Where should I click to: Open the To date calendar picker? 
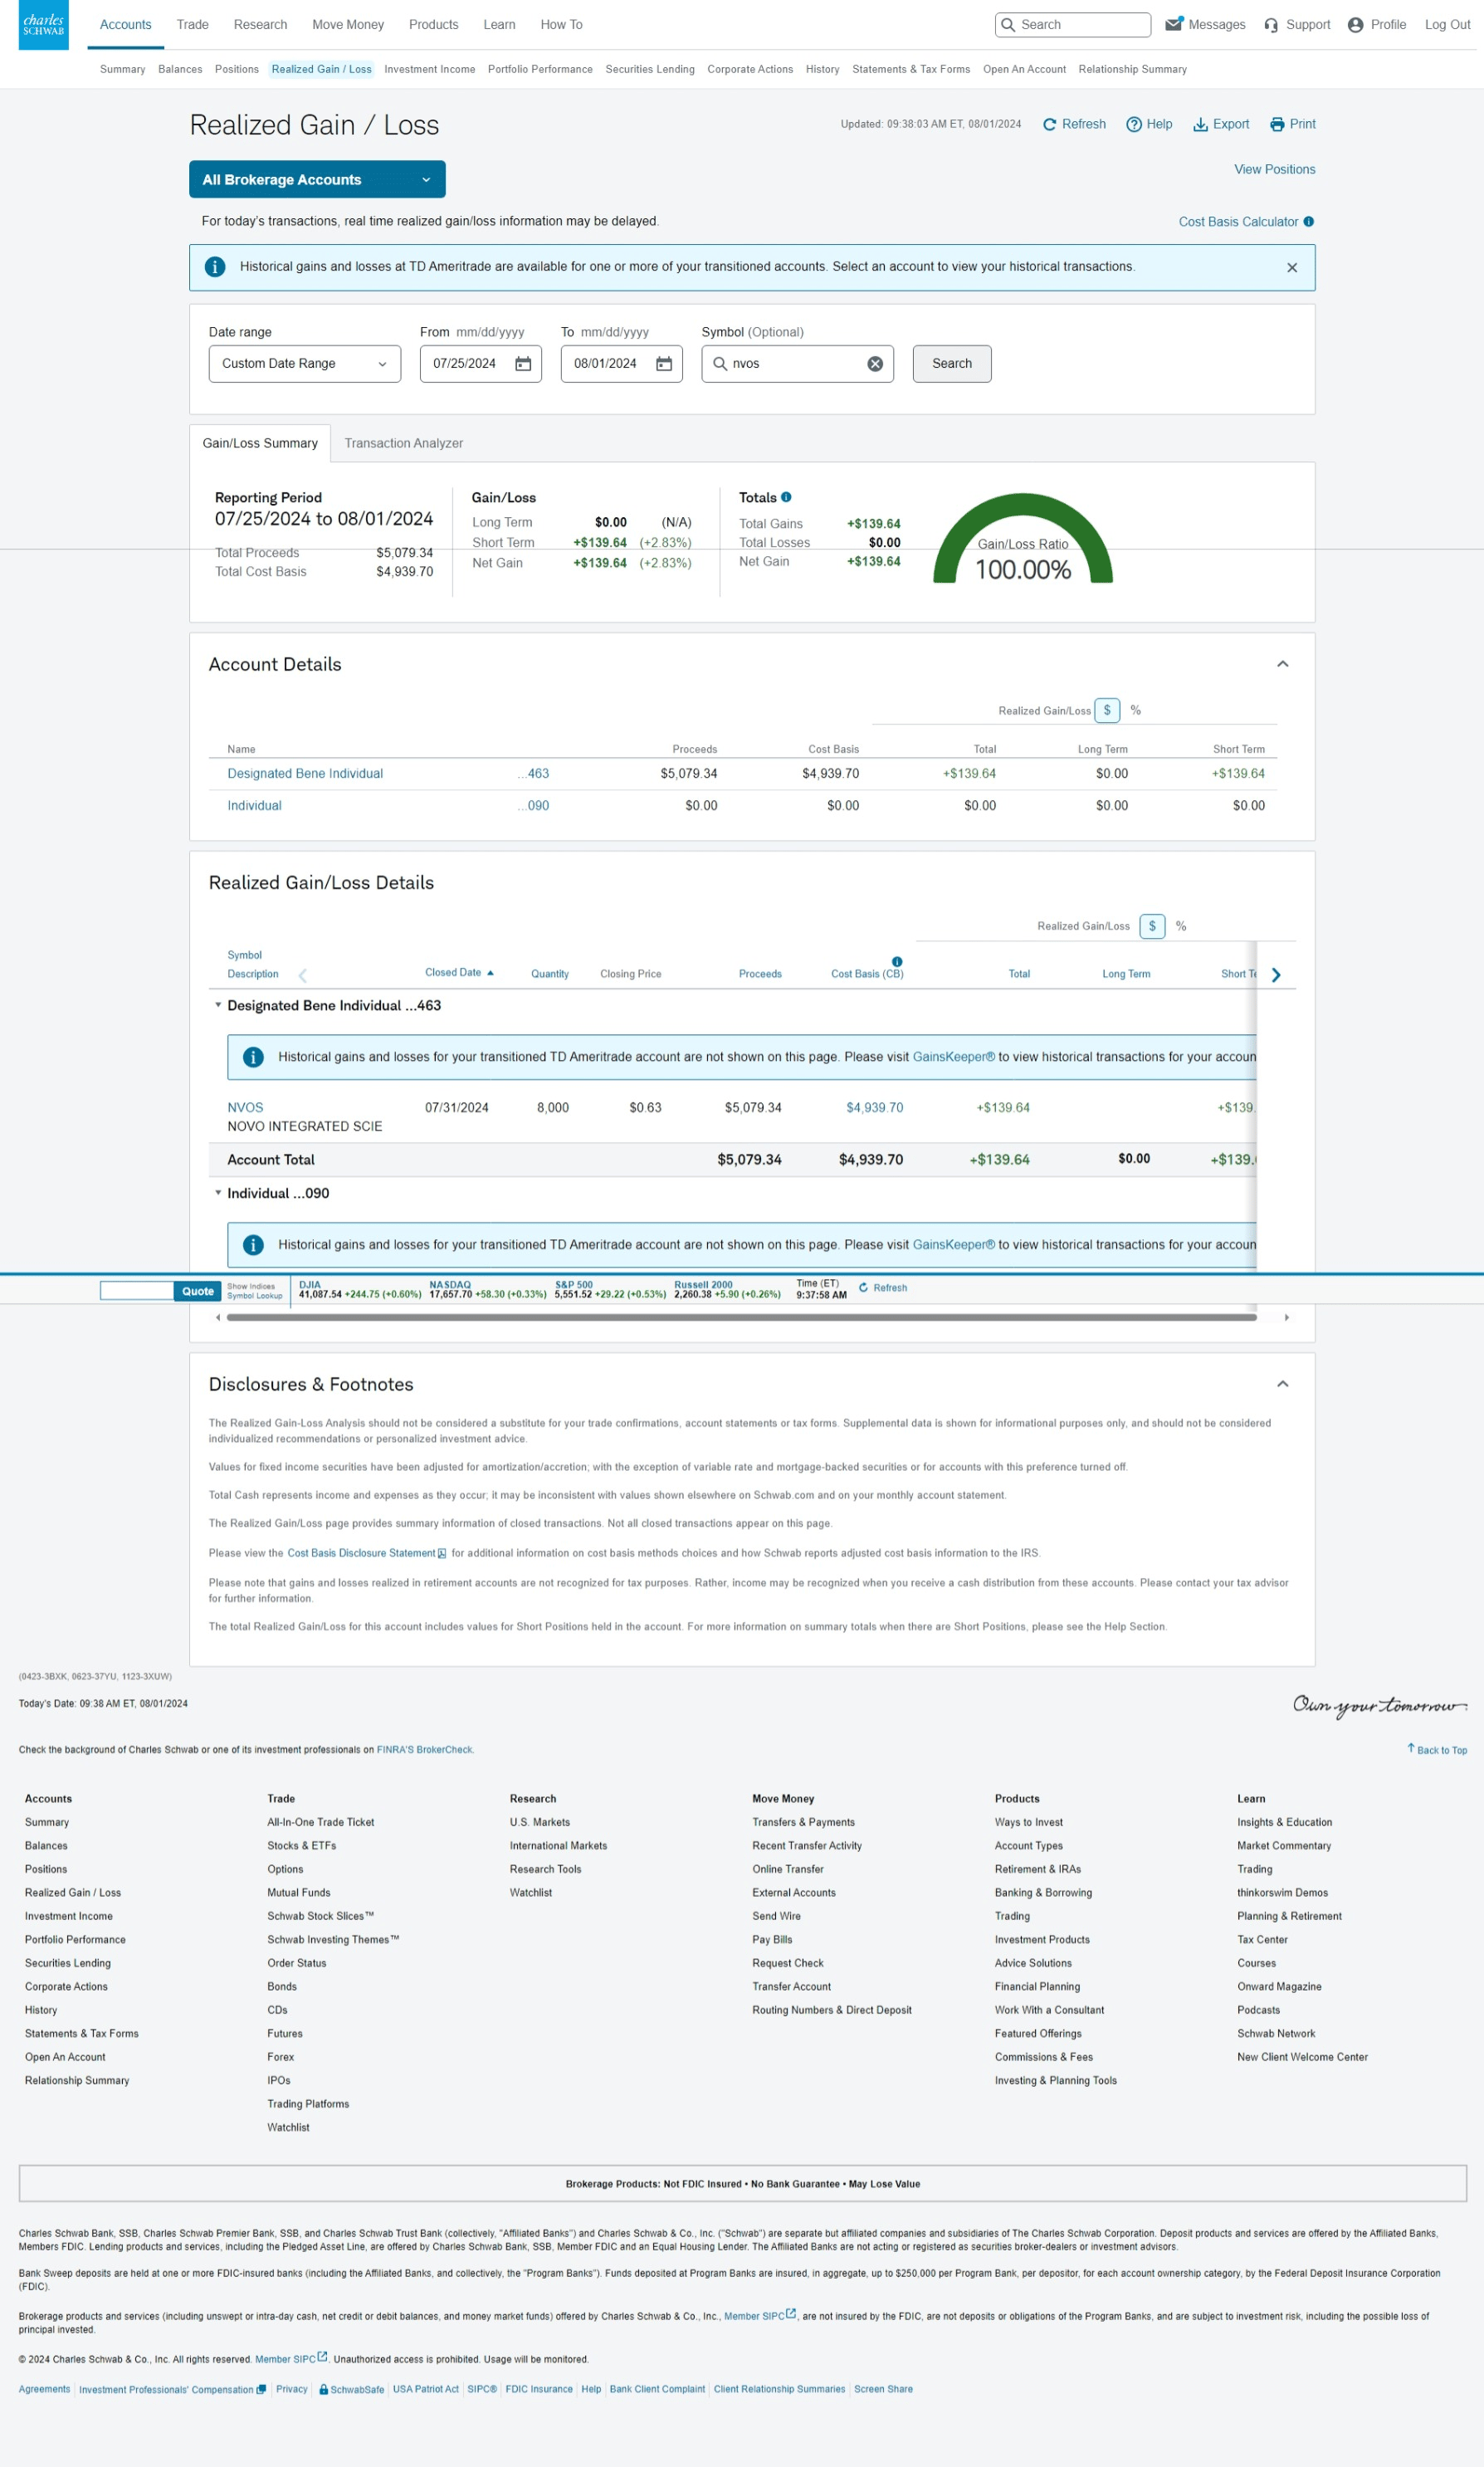coord(664,364)
